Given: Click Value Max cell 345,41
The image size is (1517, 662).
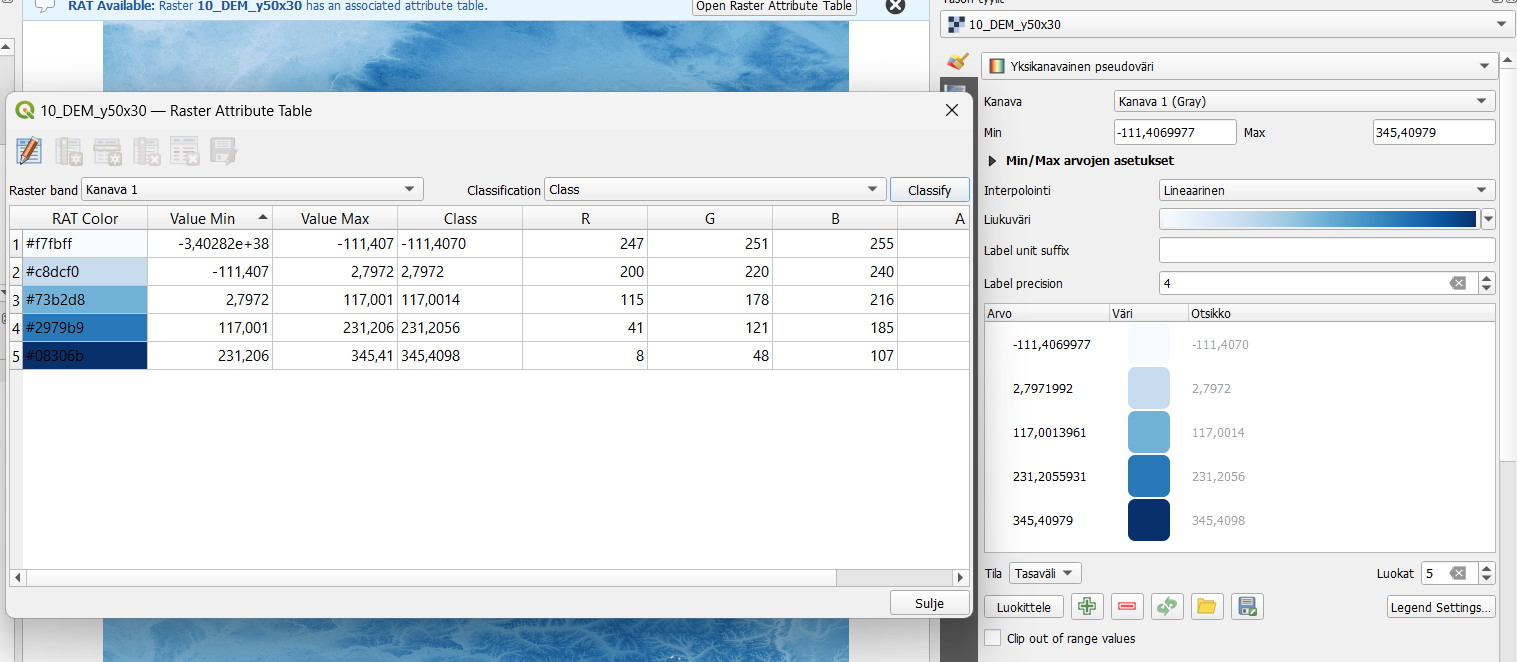Looking at the screenshot, I should (x=335, y=355).
